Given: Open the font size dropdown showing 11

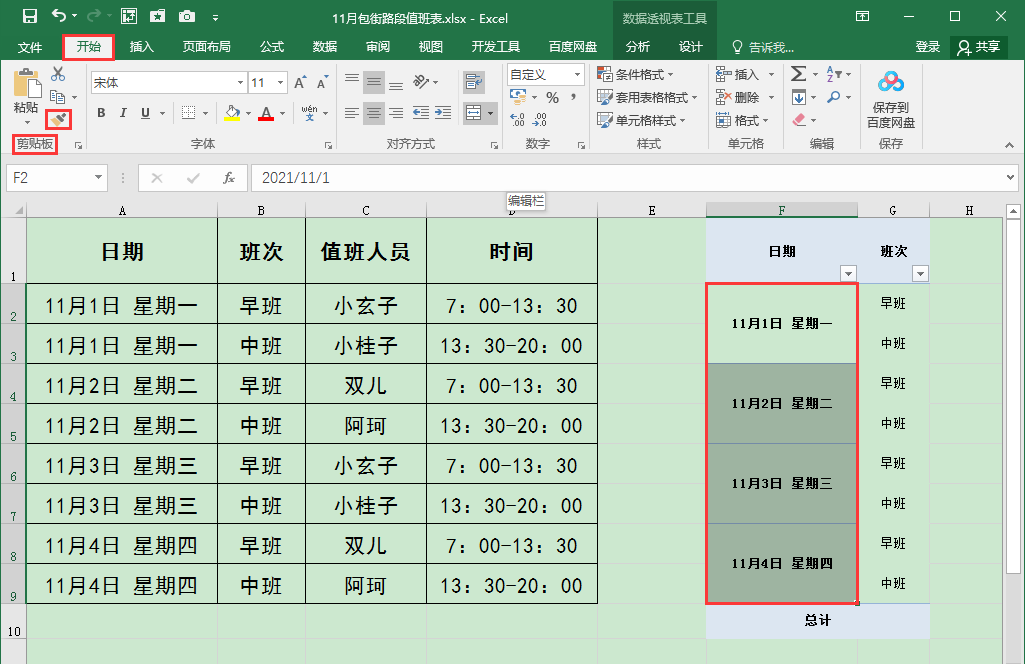Looking at the screenshot, I should tap(280, 83).
